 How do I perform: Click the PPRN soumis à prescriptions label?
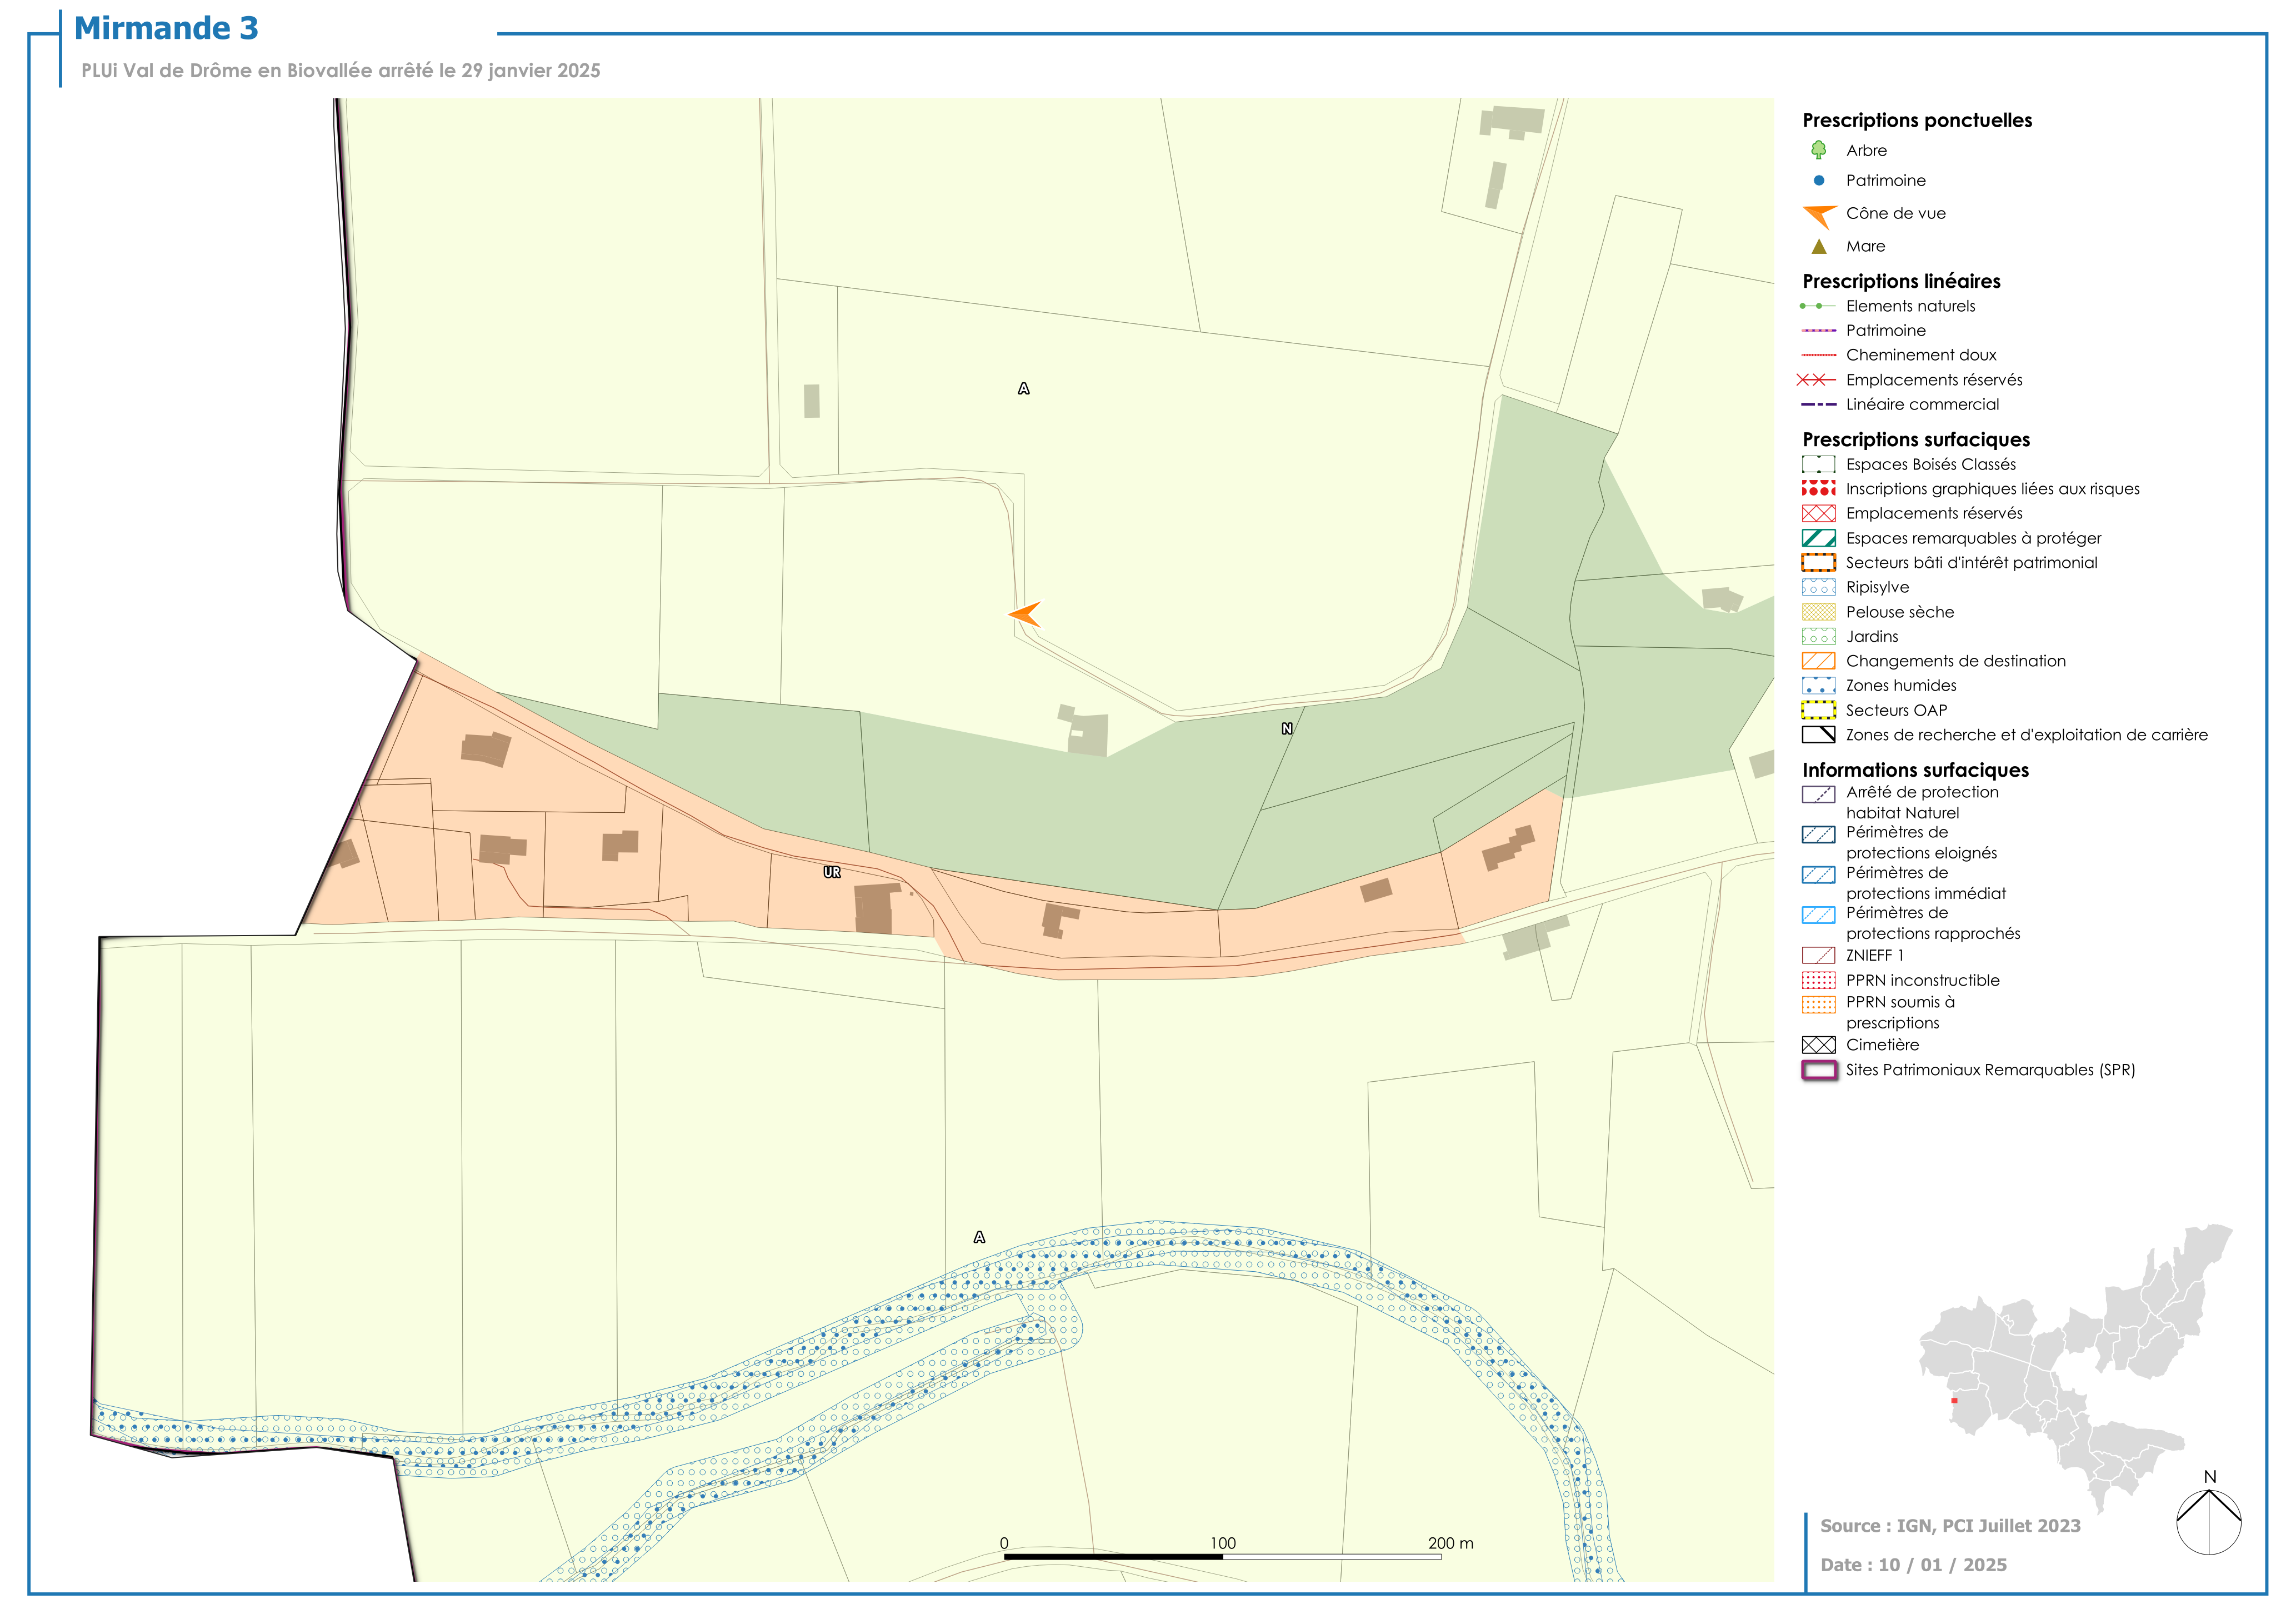click(1900, 1013)
